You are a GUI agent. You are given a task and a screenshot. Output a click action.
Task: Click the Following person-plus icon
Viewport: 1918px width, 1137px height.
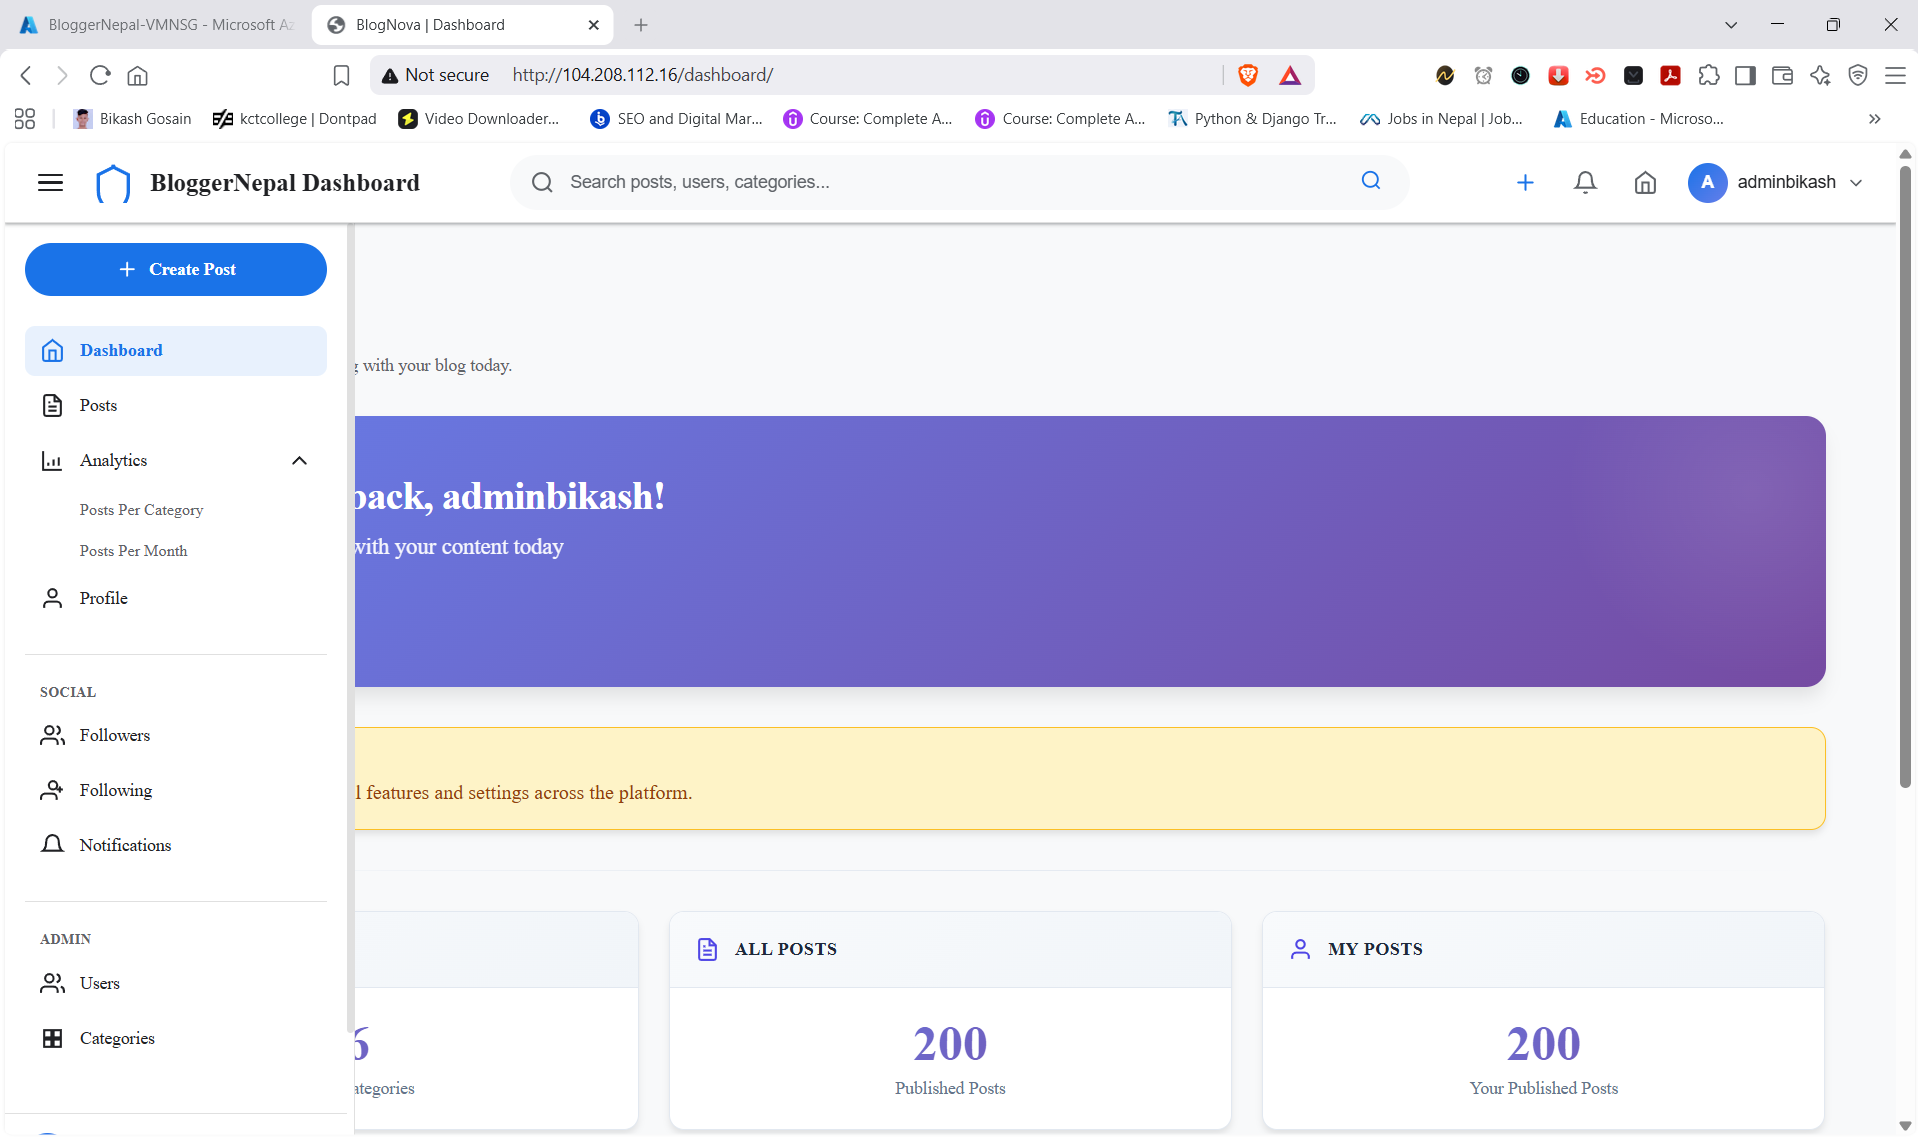point(52,790)
